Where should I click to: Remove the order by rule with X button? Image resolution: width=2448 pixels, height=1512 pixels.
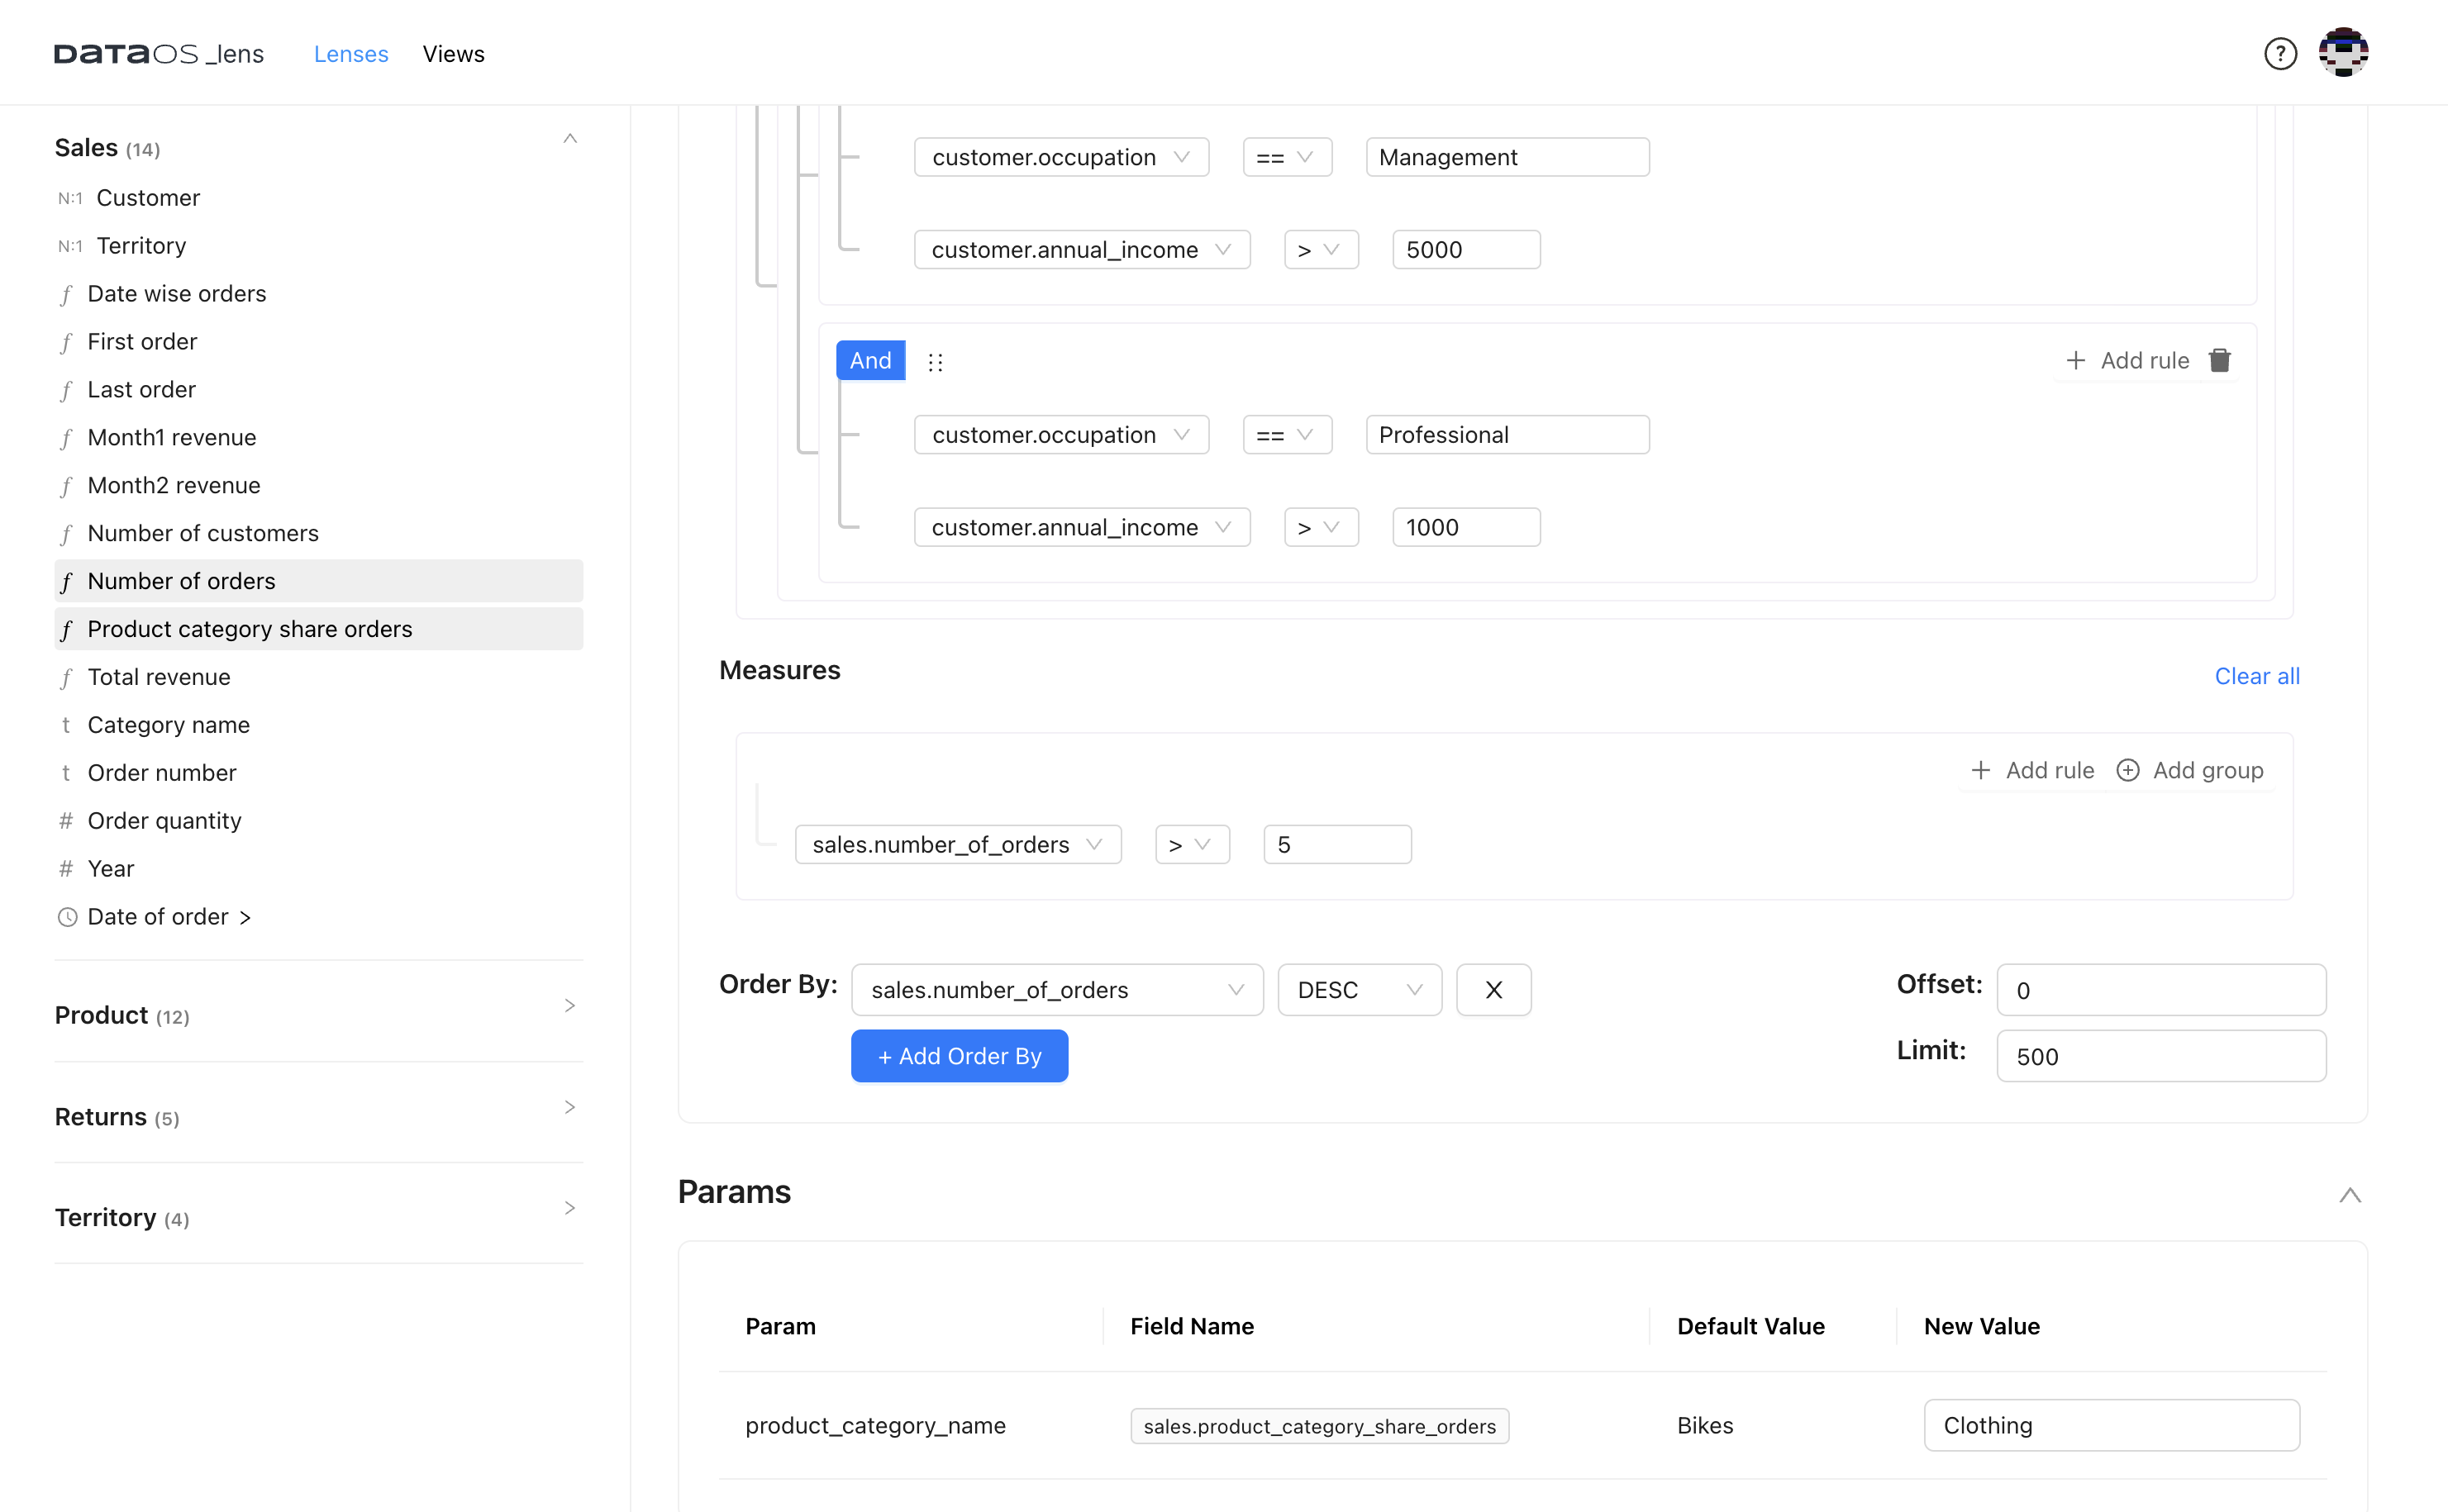(1493, 990)
